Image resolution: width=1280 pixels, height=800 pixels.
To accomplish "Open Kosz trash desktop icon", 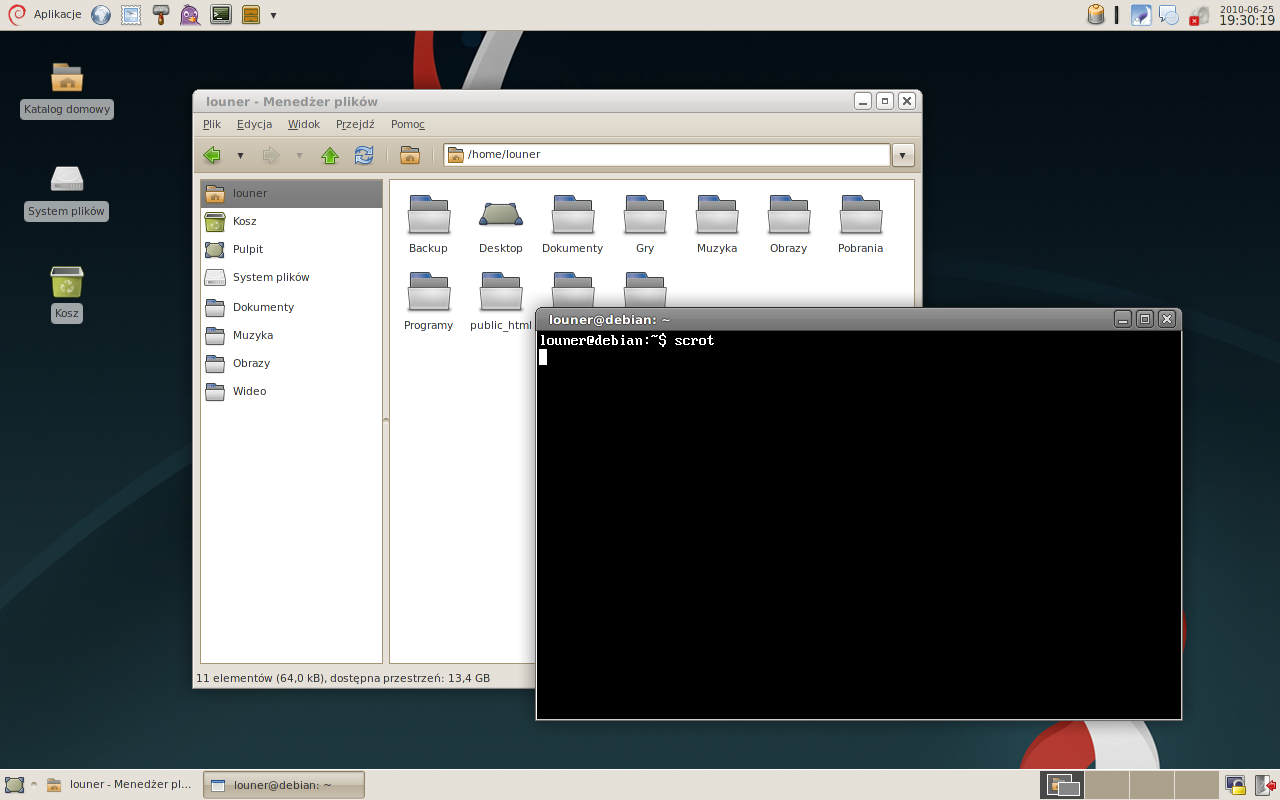I will [x=67, y=293].
